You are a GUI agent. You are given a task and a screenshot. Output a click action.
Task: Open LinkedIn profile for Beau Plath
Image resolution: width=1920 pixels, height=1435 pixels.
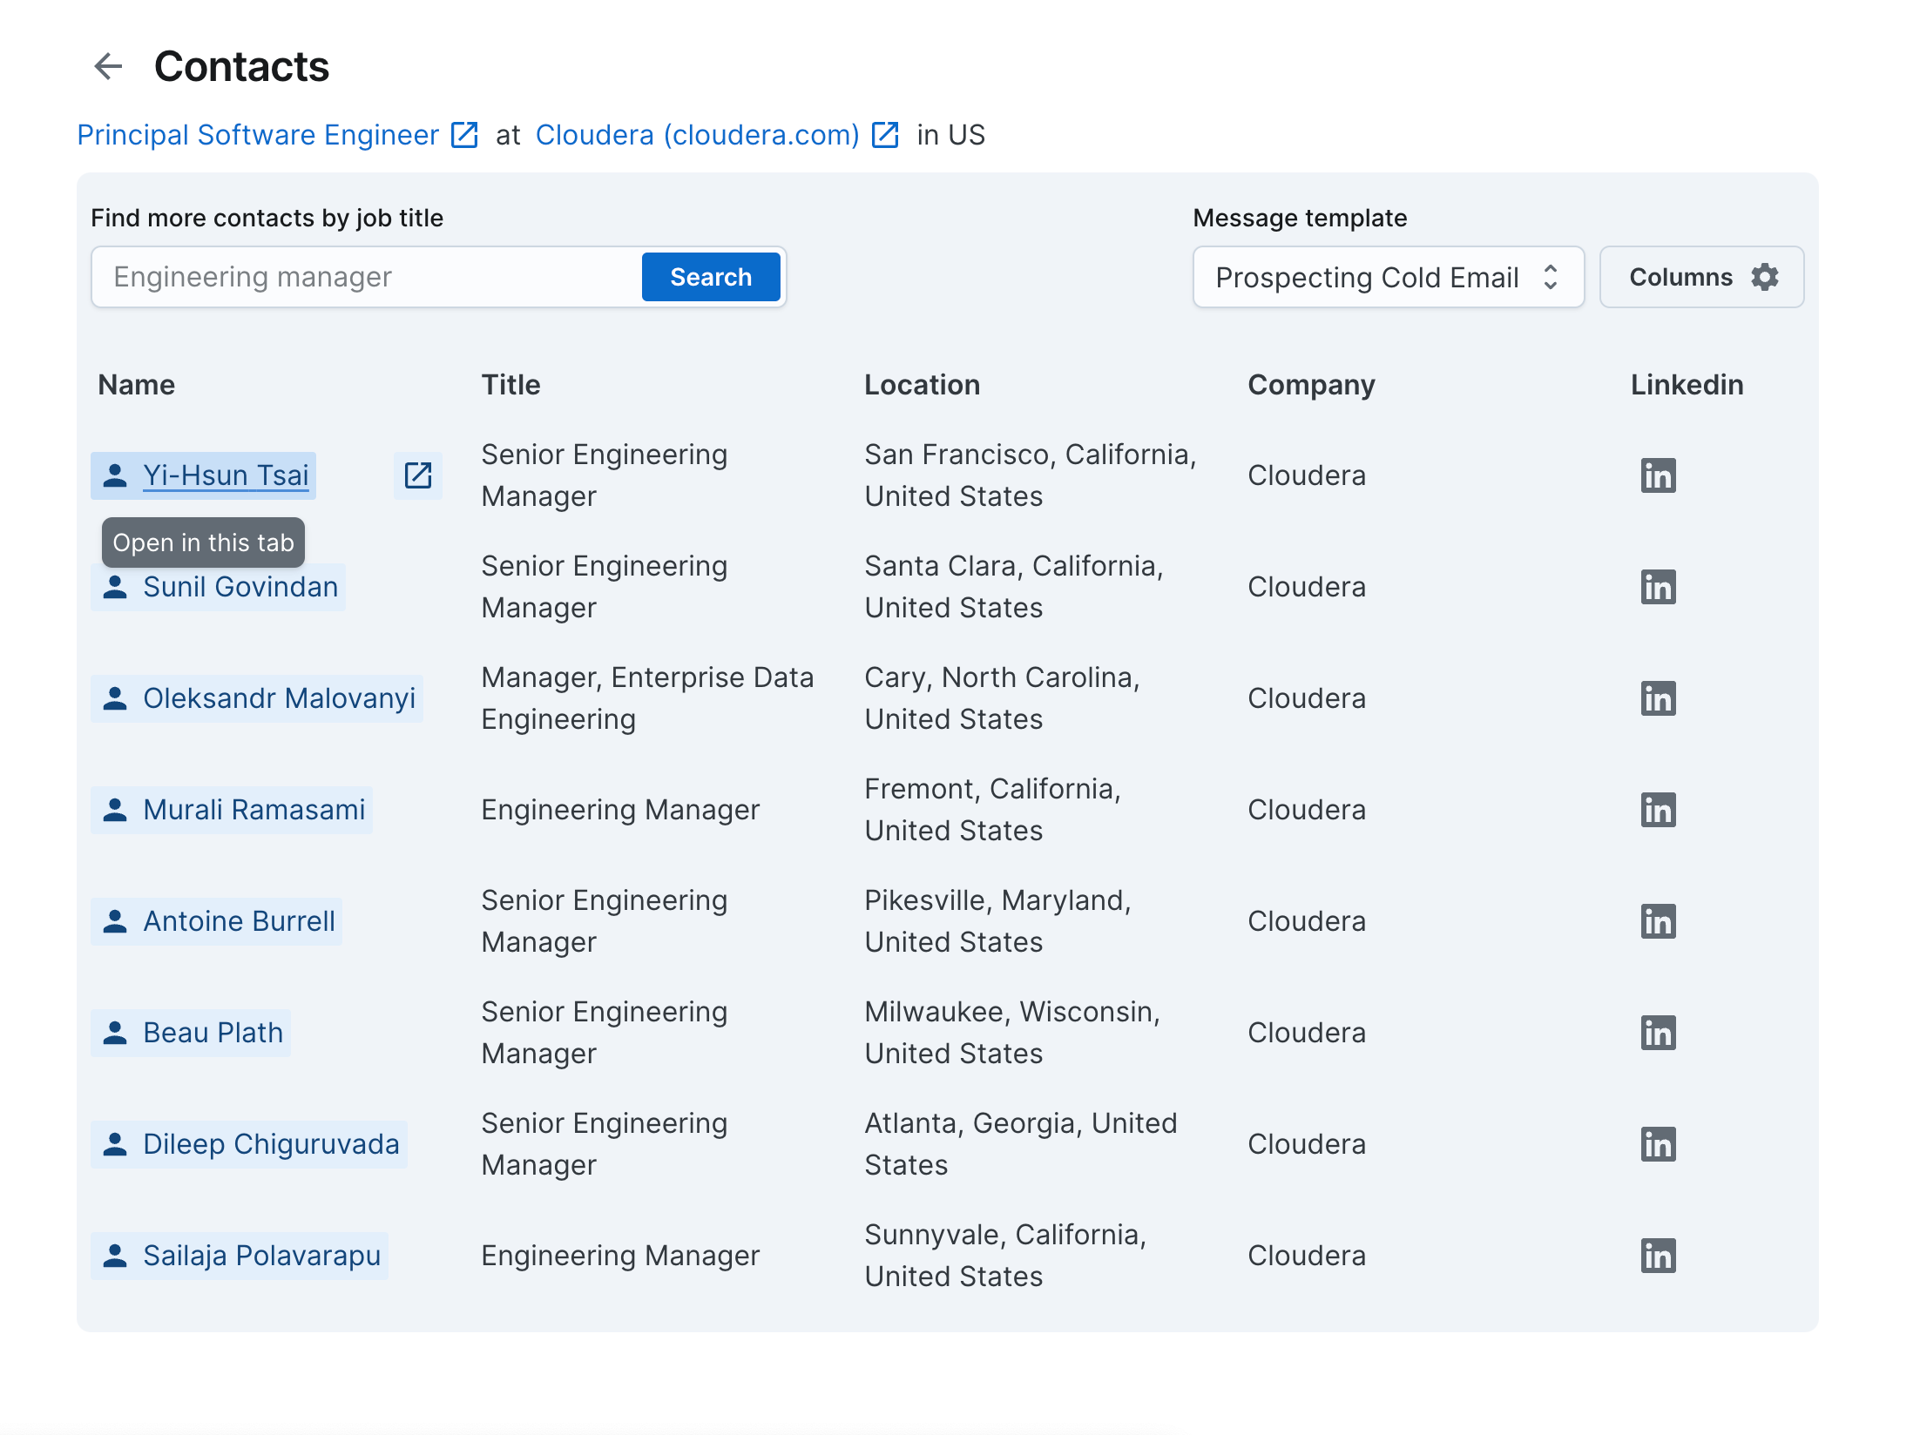click(x=1658, y=1033)
